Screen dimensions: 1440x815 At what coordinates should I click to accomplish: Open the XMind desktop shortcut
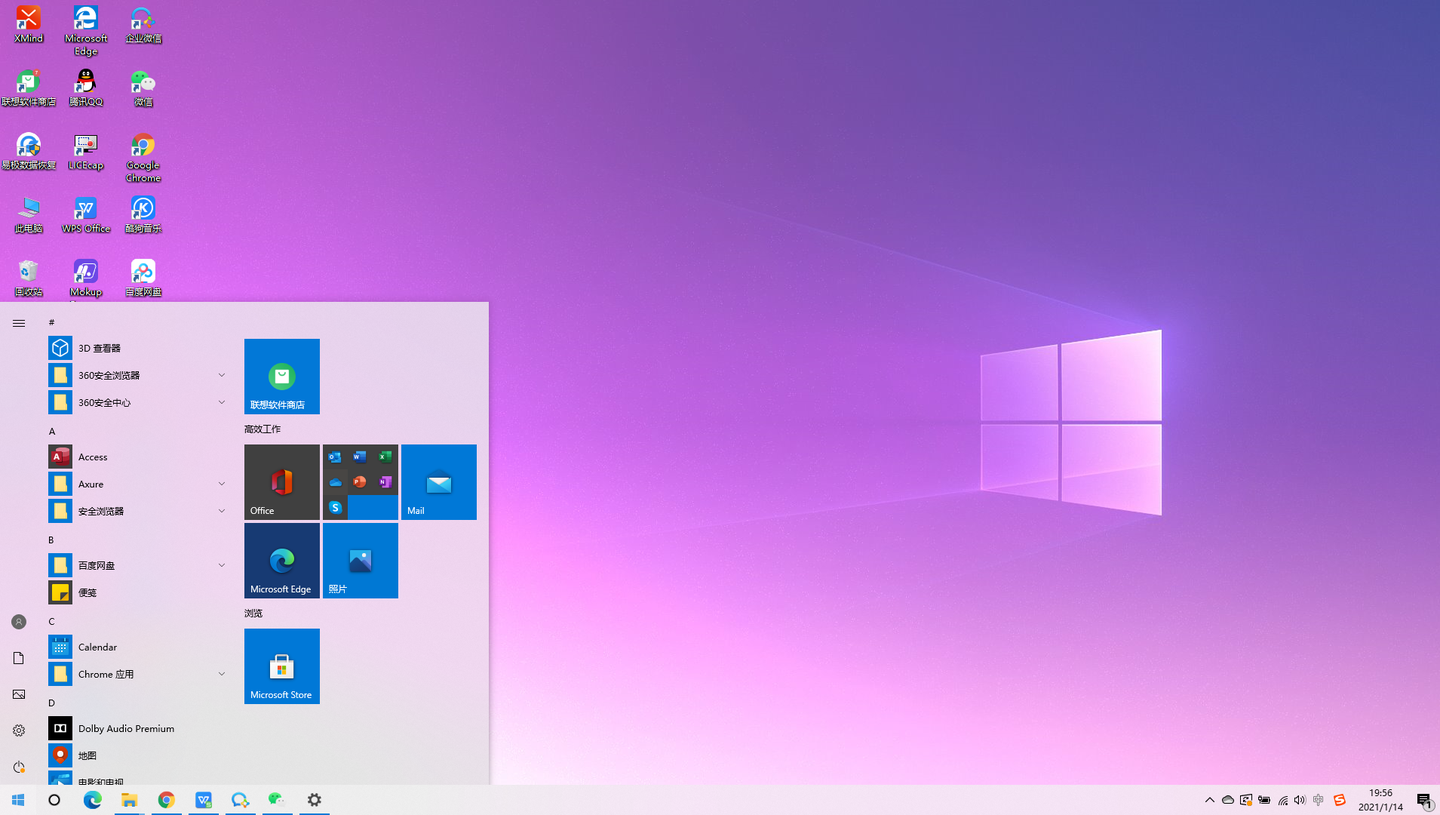(28, 25)
